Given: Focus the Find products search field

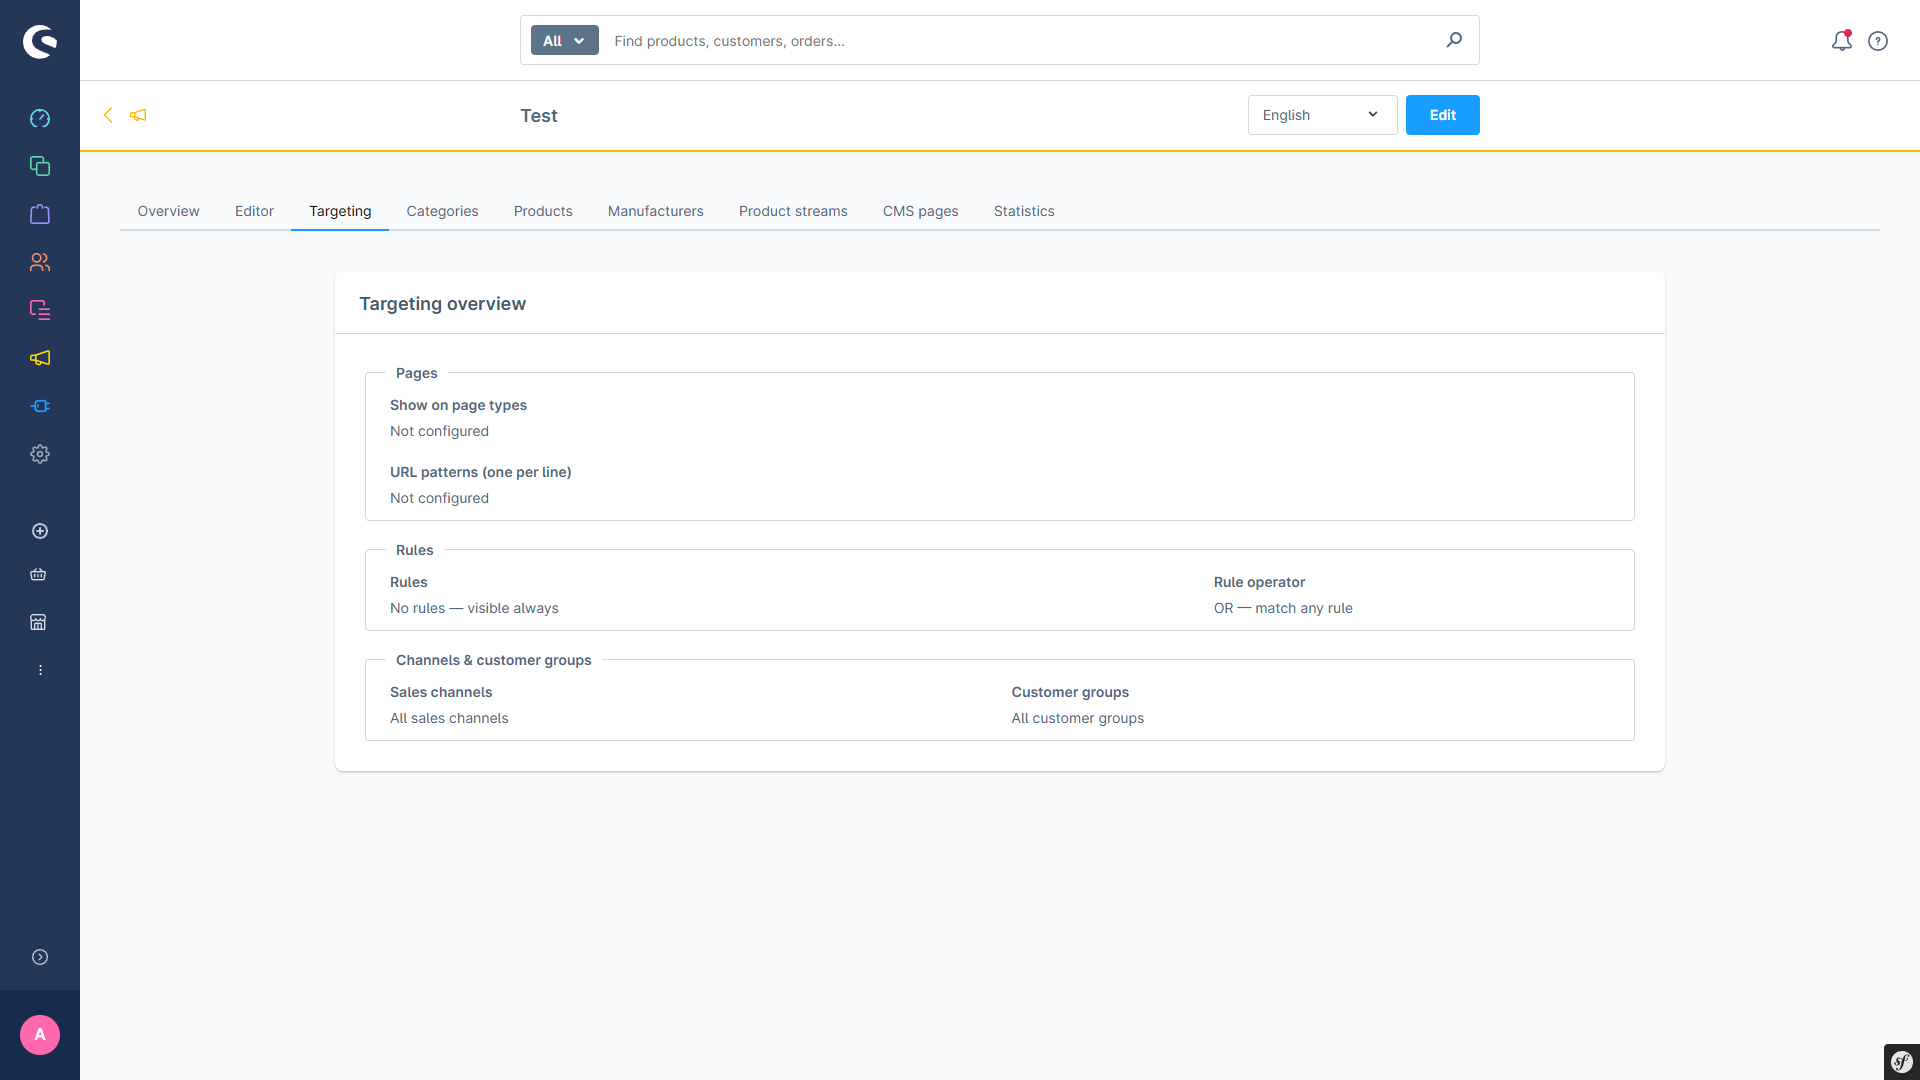Looking at the screenshot, I should coord(1020,41).
